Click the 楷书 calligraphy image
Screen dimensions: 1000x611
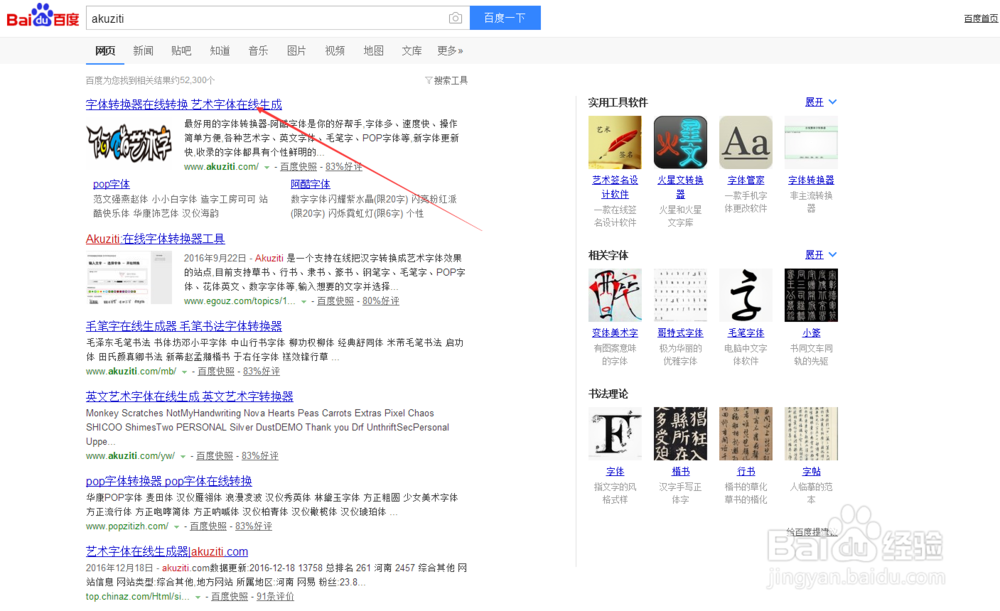pyautogui.click(x=680, y=434)
